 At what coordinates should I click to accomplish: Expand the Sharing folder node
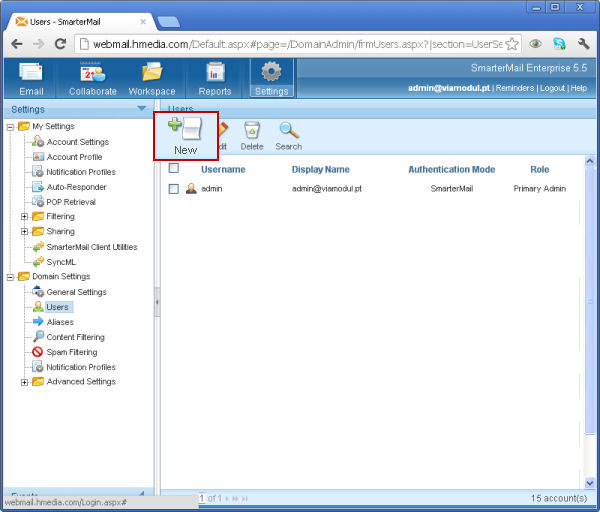tap(24, 232)
